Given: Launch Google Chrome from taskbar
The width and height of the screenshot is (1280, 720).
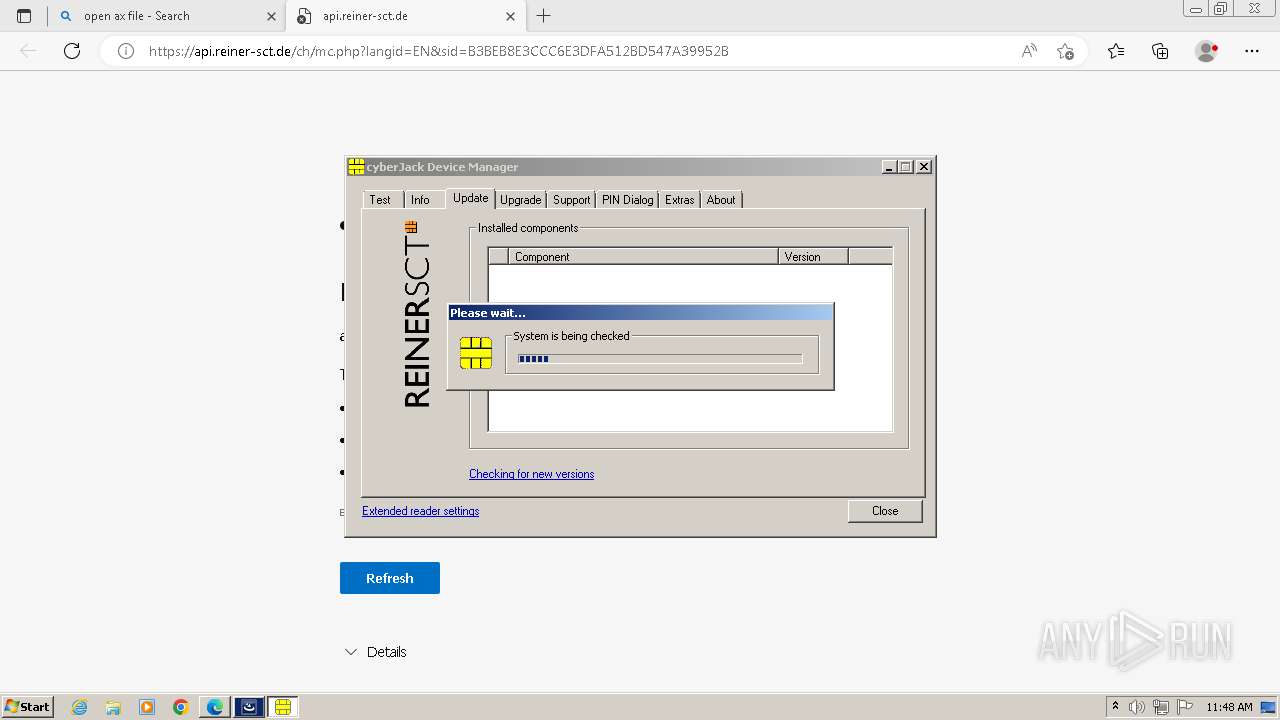Looking at the screenshot, I should coord(181,707).
